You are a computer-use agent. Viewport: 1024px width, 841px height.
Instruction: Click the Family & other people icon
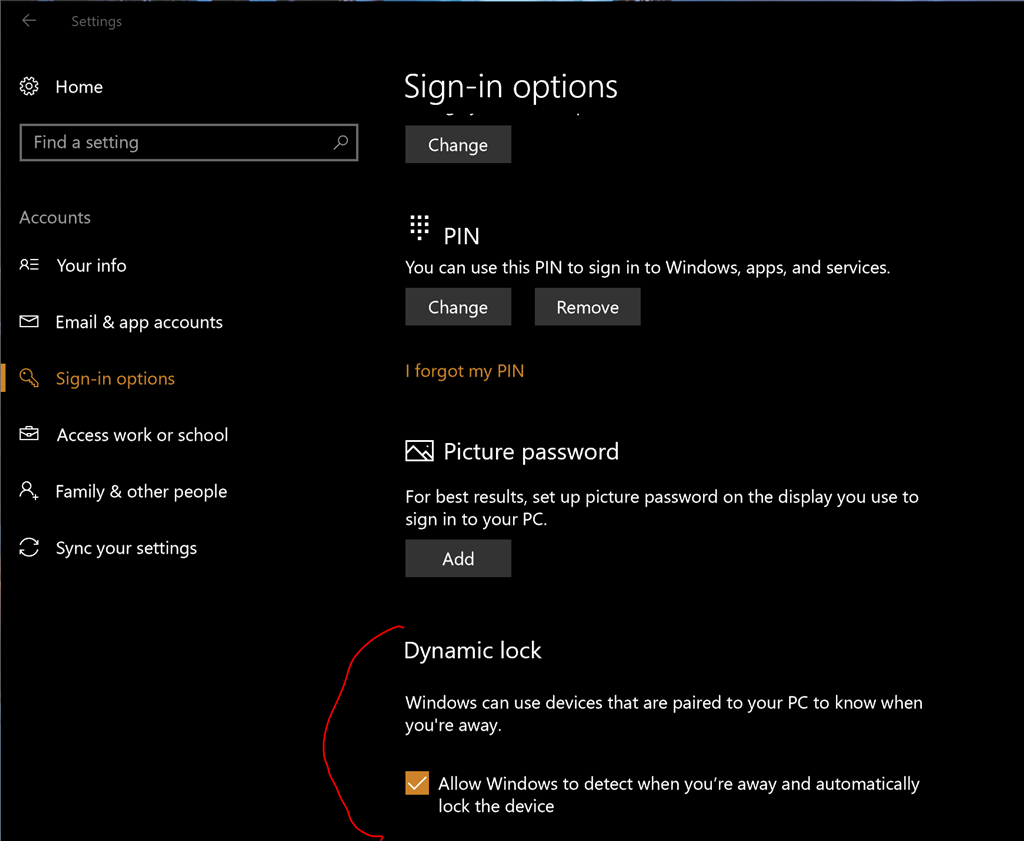tap(29, 491)
